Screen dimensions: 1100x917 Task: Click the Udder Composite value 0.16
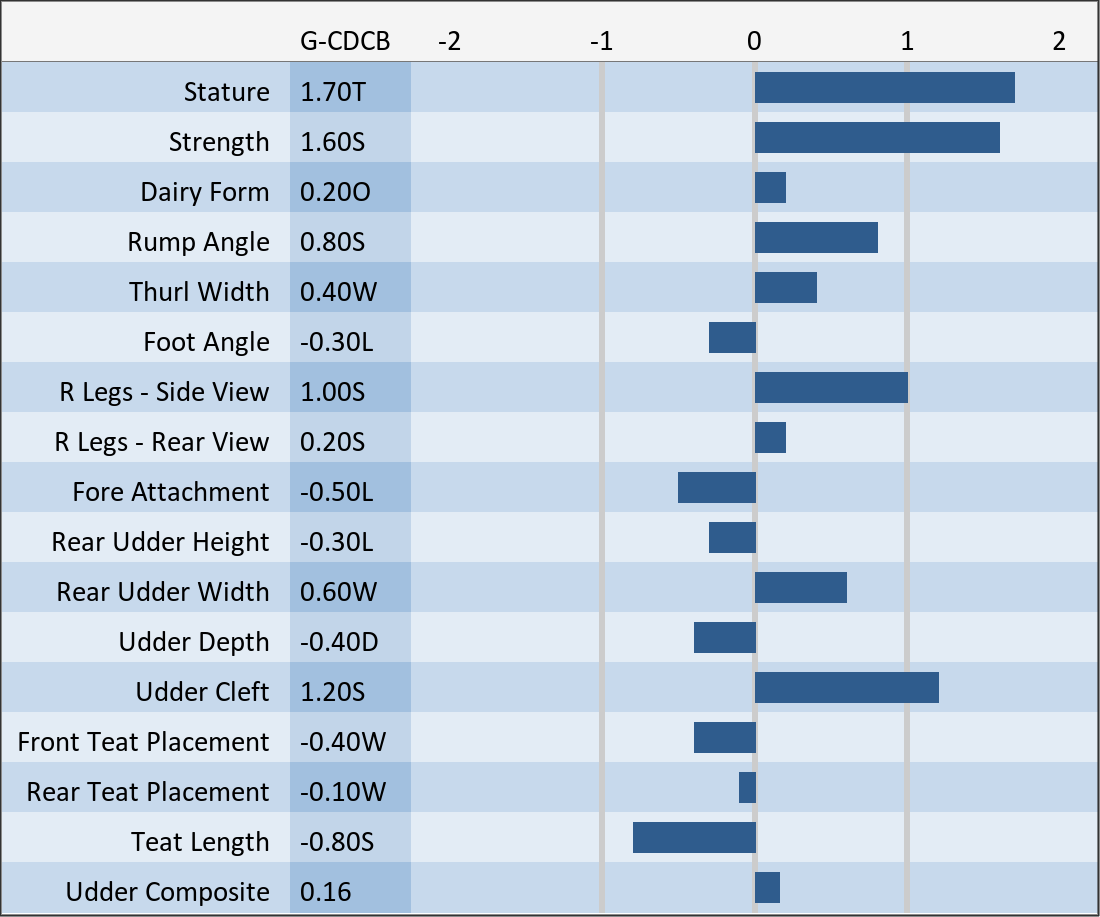click(x=325, y=892)
